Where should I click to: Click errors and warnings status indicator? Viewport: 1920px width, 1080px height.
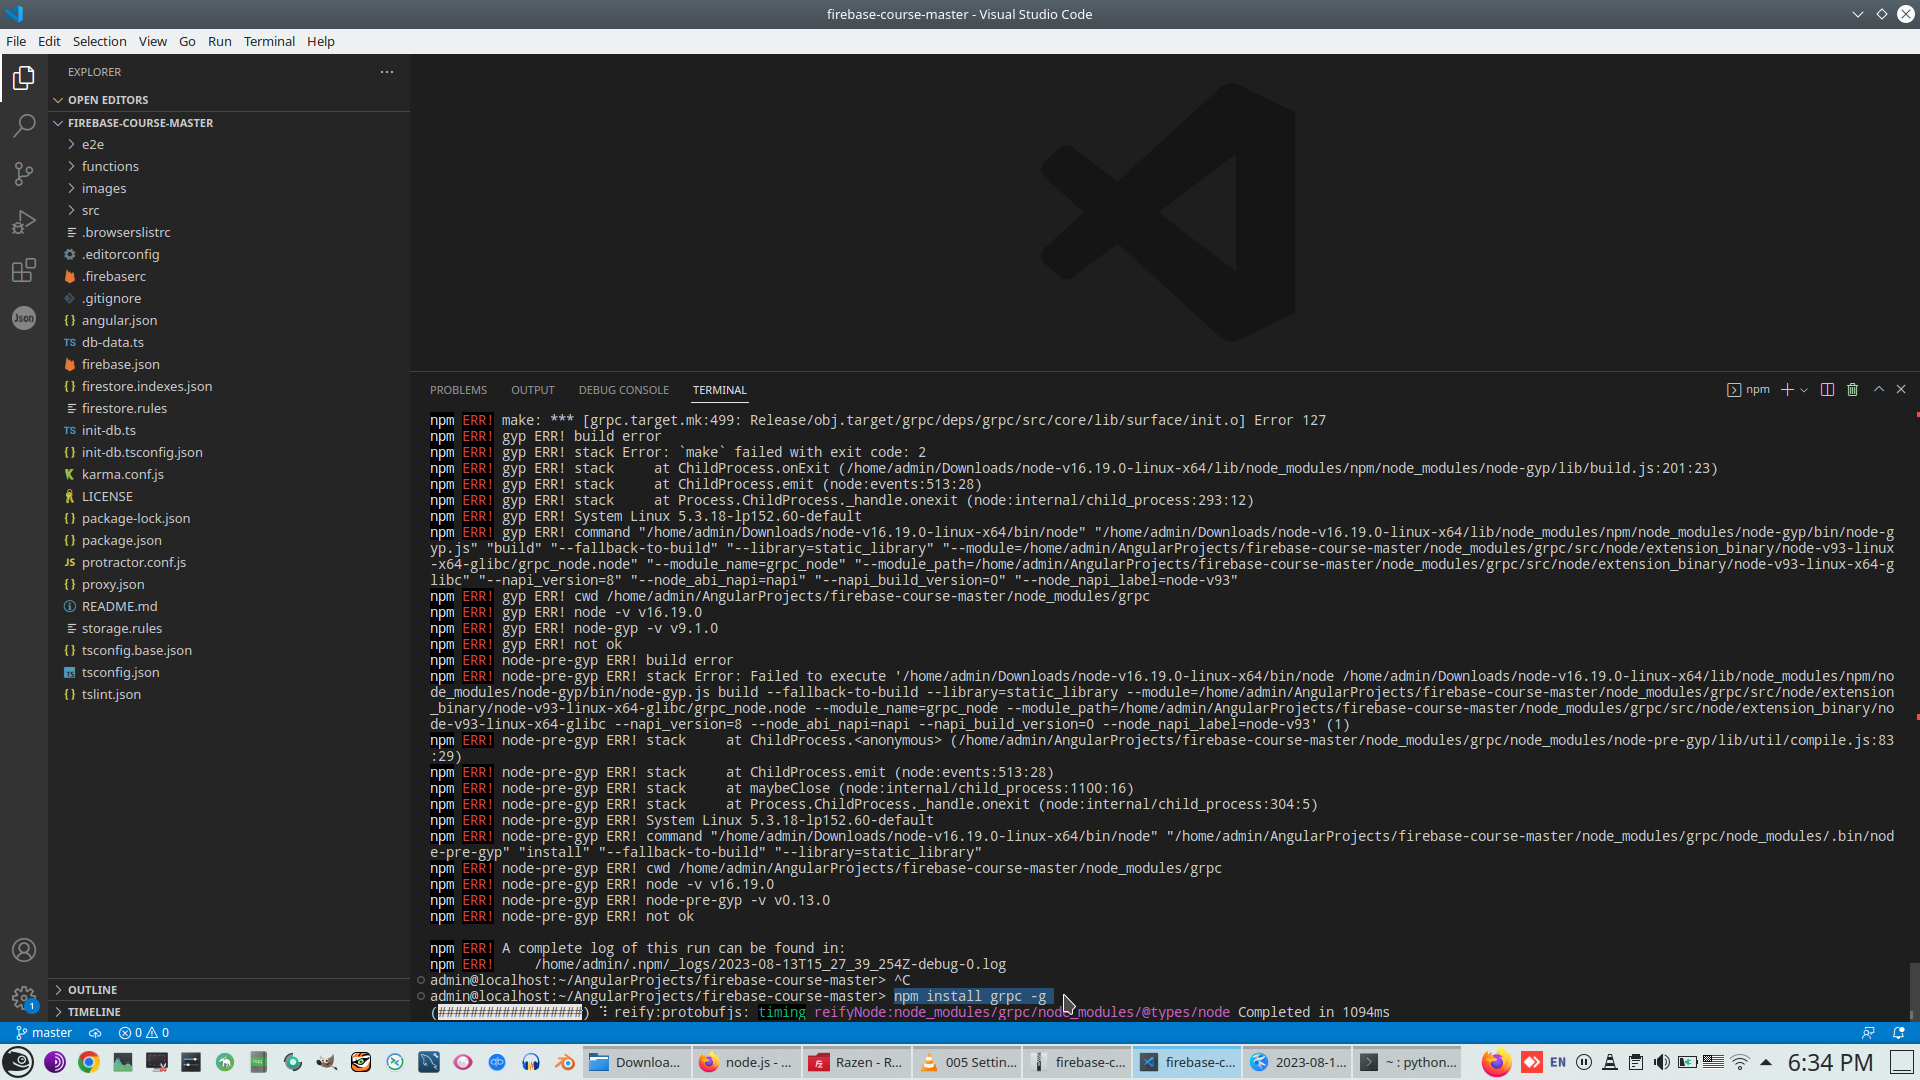[x=144, y=1033]
